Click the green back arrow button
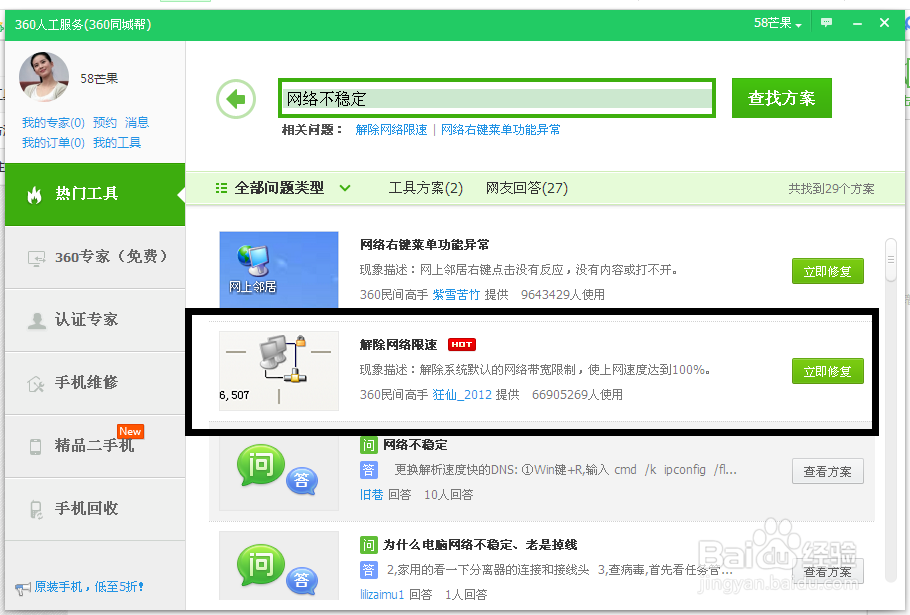The height and width of the screenshot is (615, 910). tap(236, 99)
